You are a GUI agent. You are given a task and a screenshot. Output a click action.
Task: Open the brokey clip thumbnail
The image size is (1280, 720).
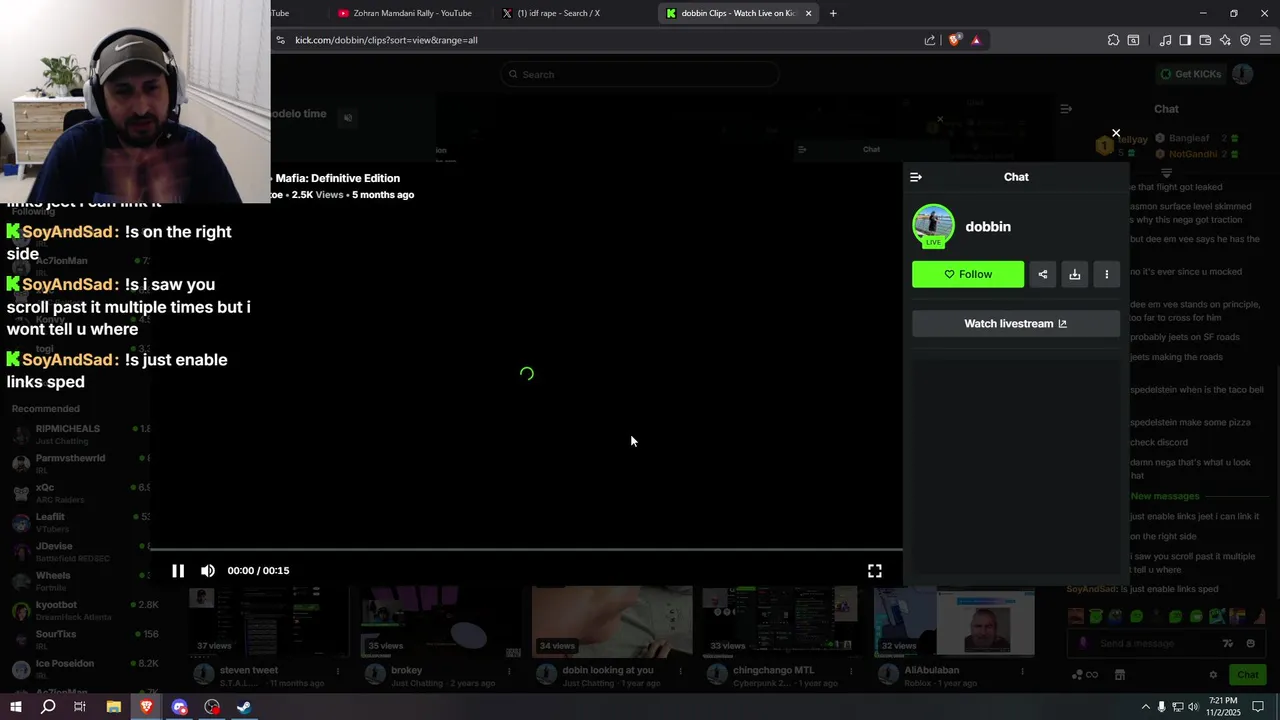[x=441, y=622]
